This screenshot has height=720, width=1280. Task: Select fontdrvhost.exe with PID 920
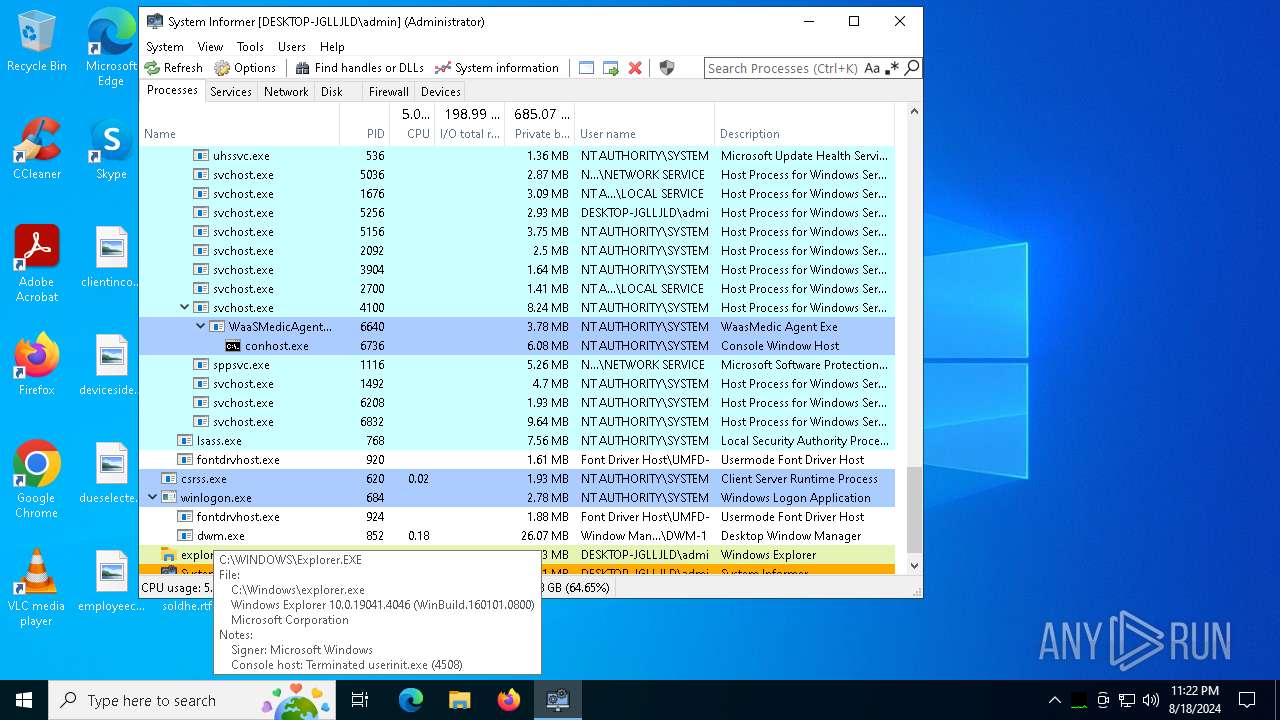click(517, 460)
